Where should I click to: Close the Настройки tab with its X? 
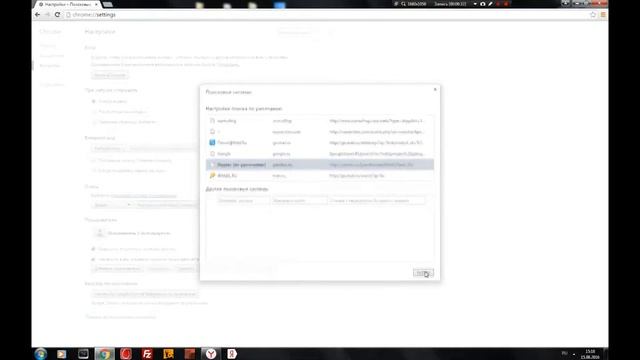96,4
